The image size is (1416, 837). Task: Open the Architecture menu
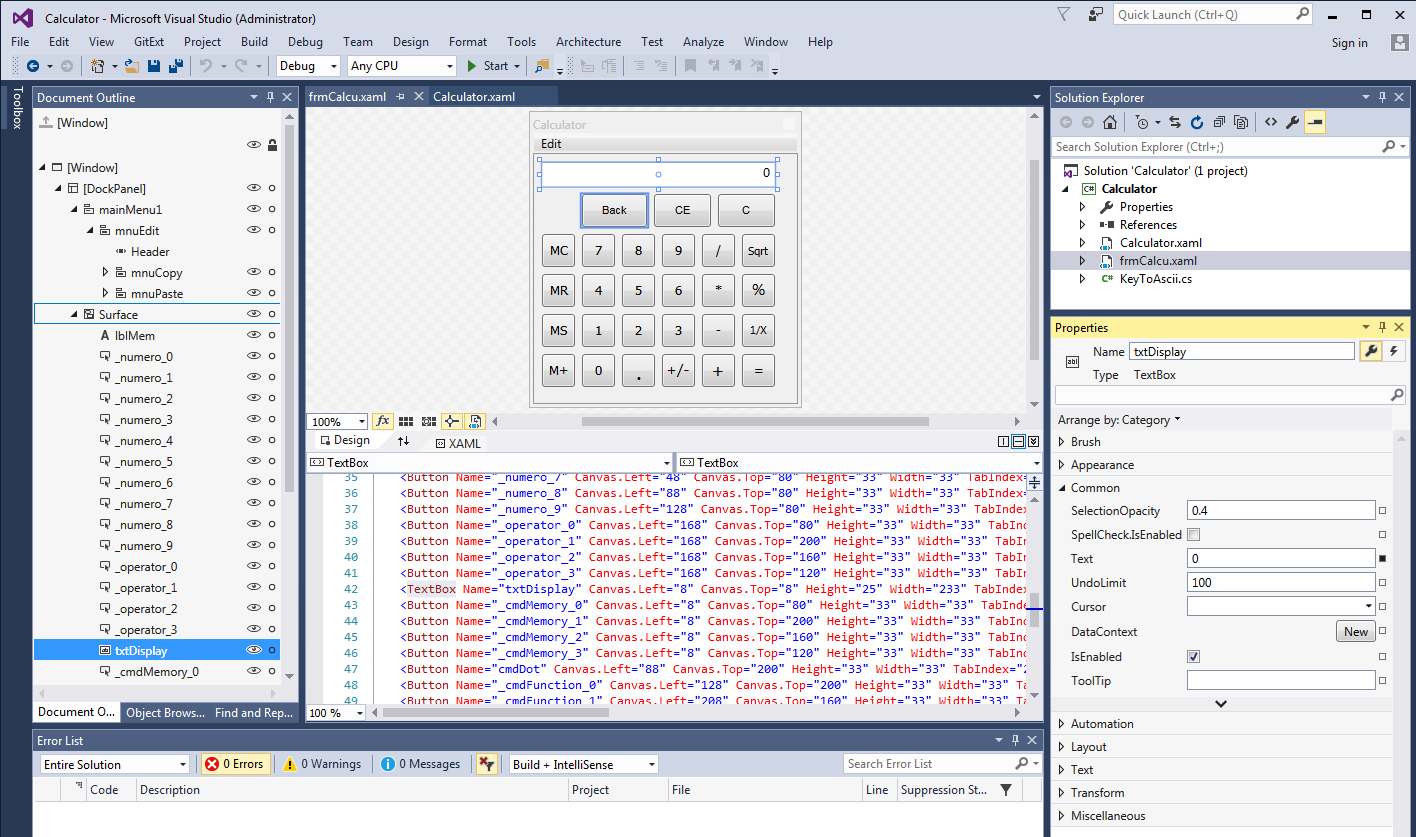point(588,42)
